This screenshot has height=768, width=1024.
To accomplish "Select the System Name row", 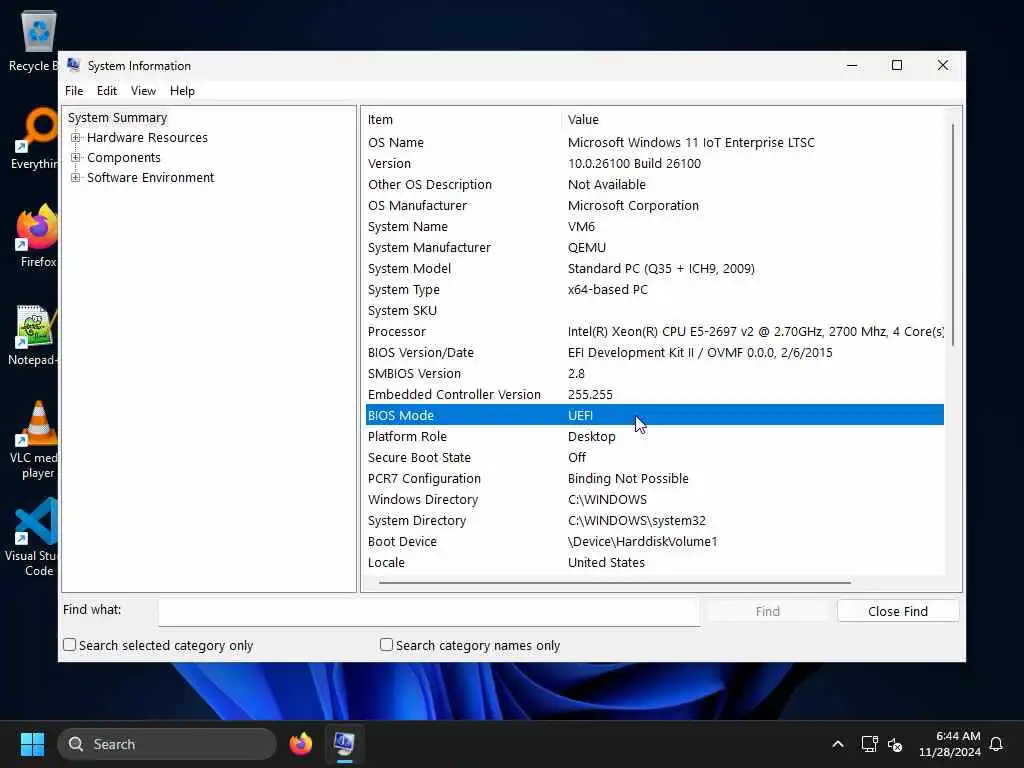I will tap(655, 227).
